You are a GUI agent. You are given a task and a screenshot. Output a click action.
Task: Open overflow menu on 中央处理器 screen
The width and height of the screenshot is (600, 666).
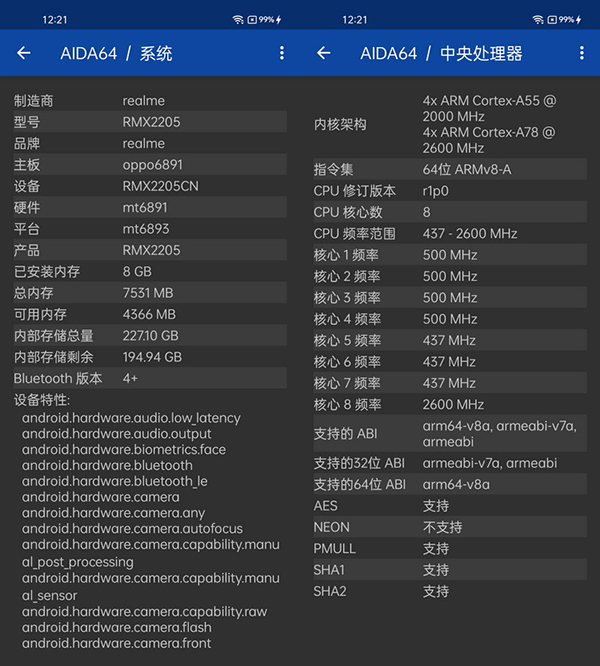click(581, 53)
